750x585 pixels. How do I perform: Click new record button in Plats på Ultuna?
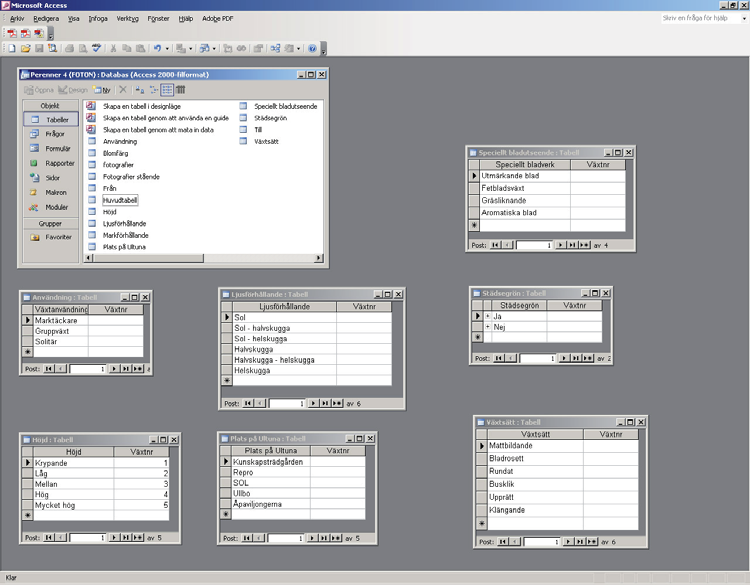336,538
